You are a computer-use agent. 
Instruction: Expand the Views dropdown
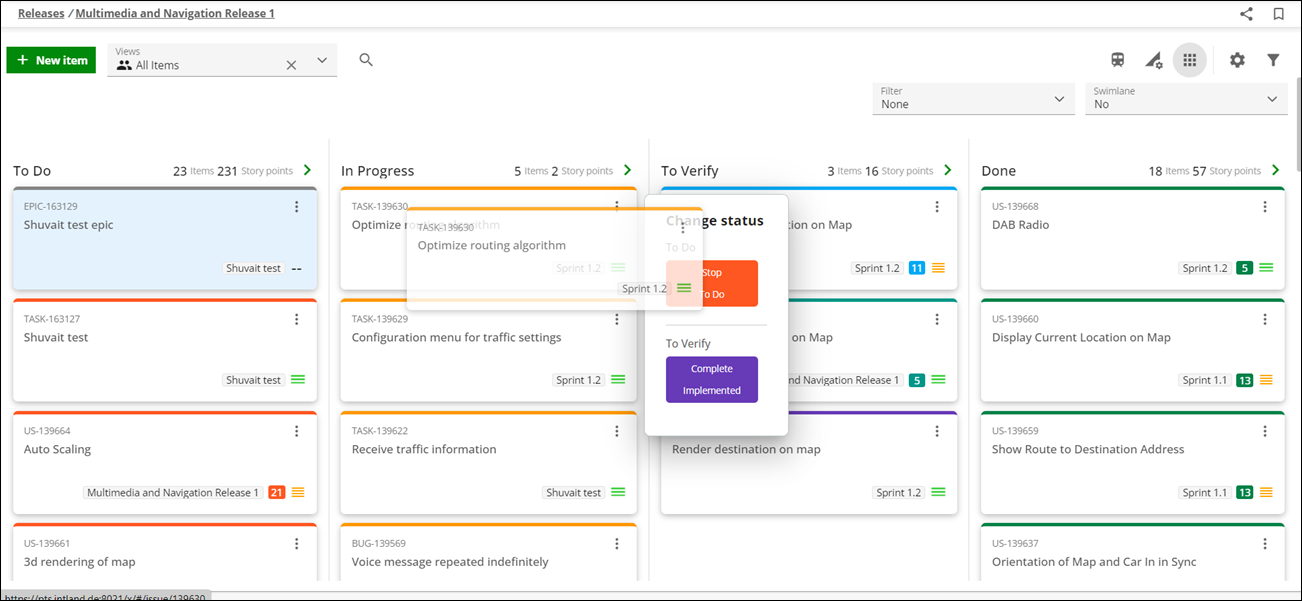click(x=322, y=60)
